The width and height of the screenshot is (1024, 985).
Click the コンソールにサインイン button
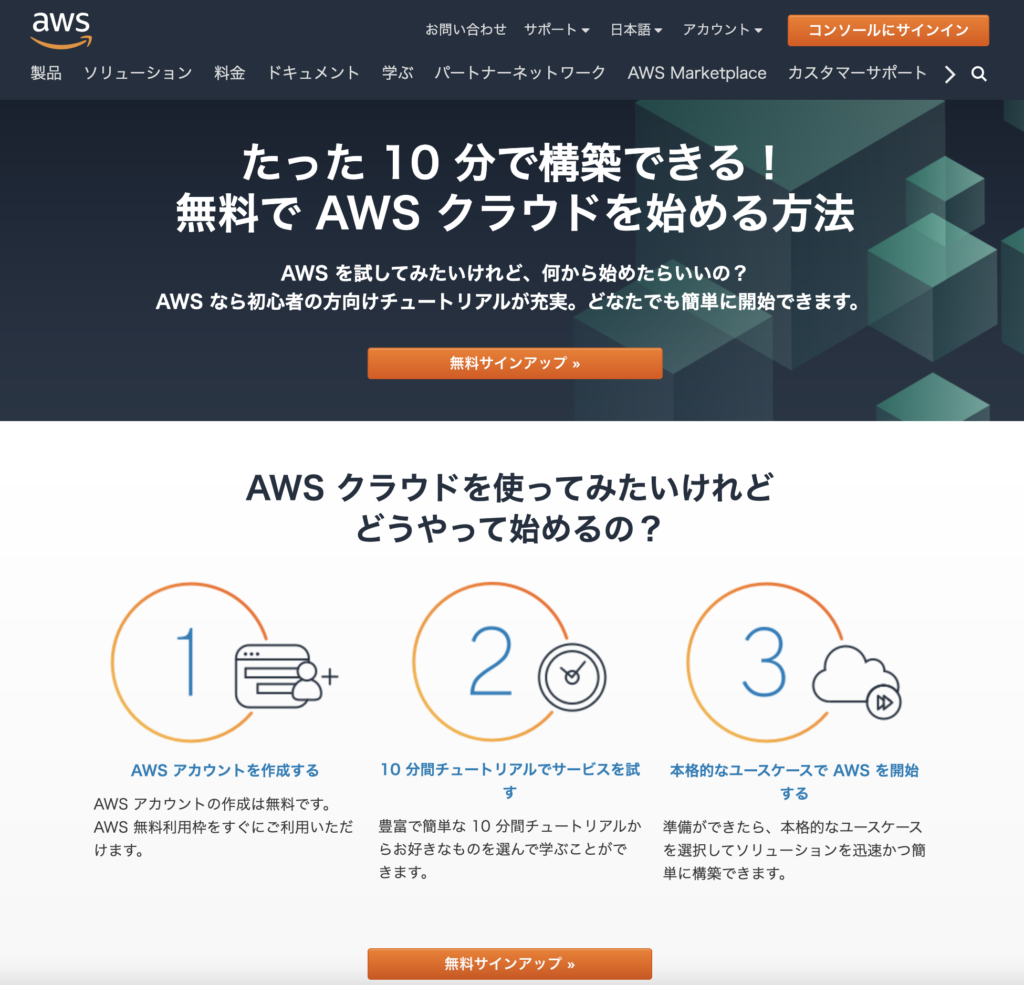coord(888,30)
